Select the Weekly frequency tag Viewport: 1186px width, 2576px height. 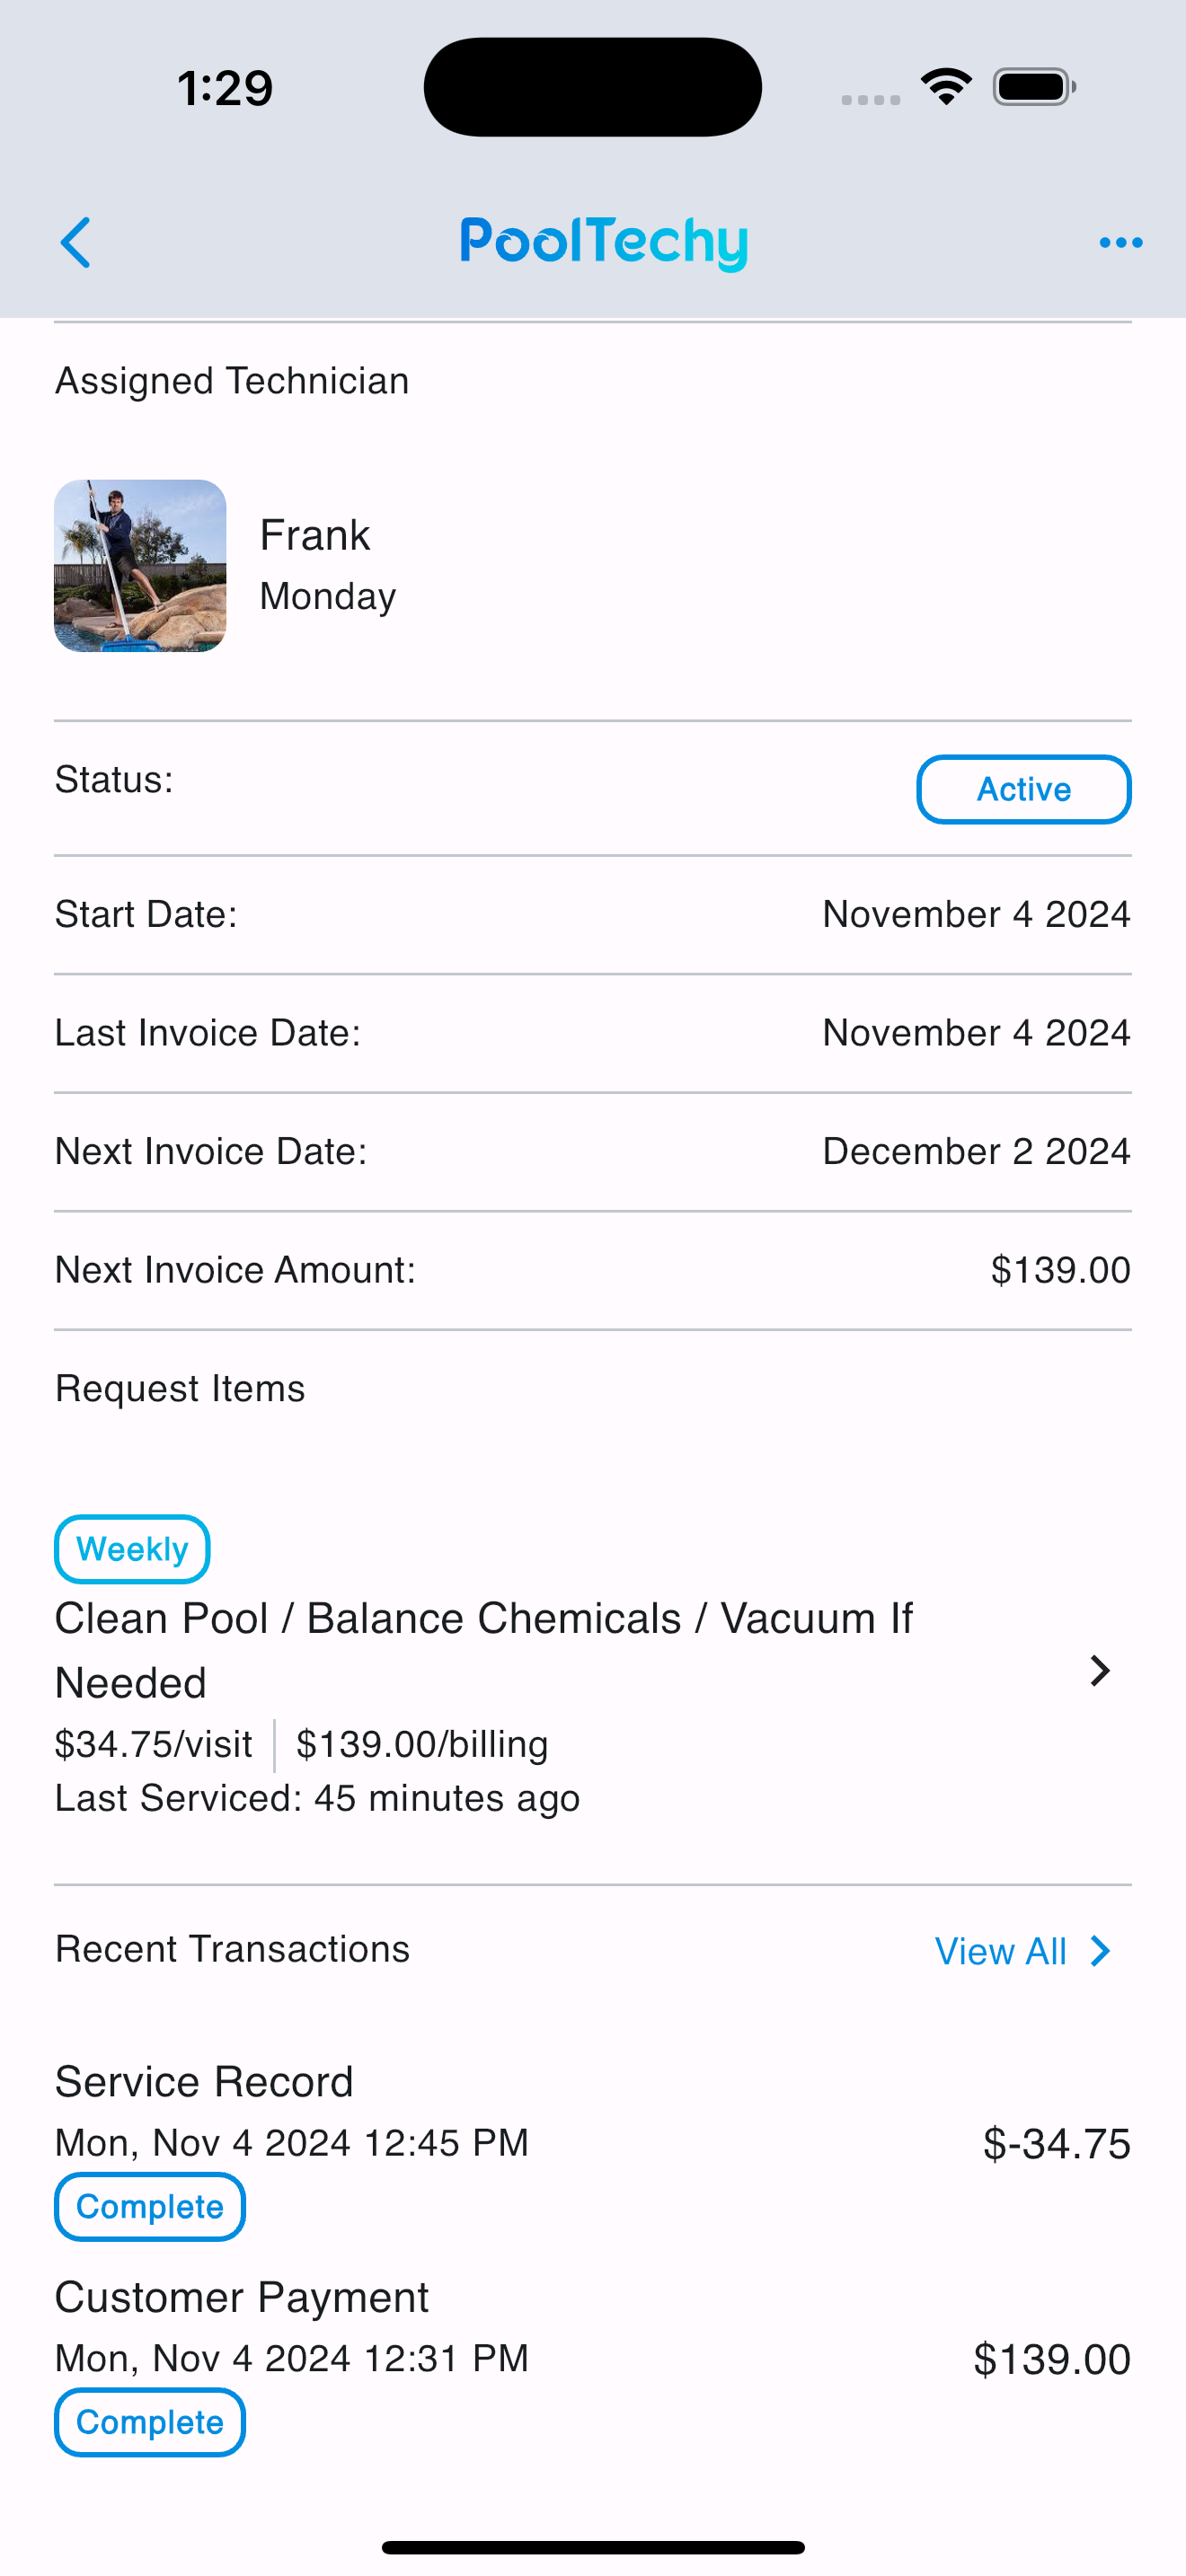coord(132,1549)
